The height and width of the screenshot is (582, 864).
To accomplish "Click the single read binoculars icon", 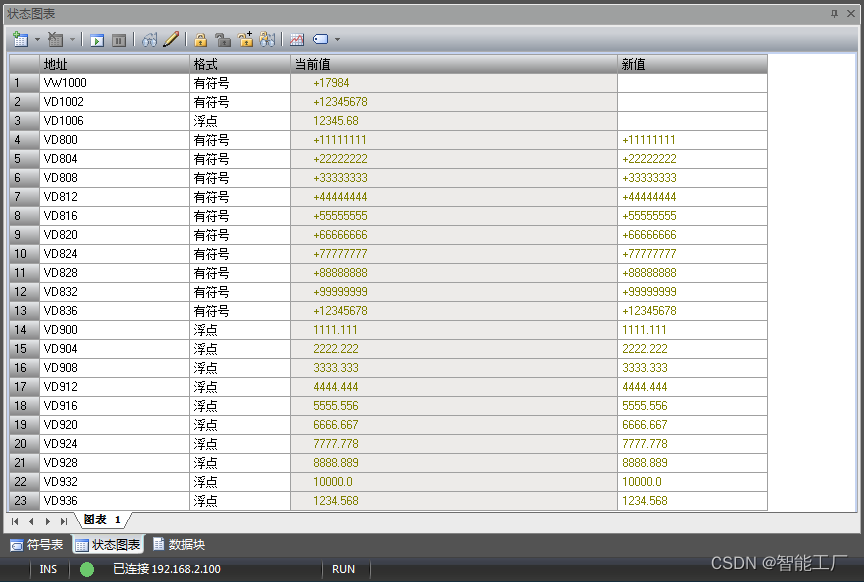I will tap(149, 40).
